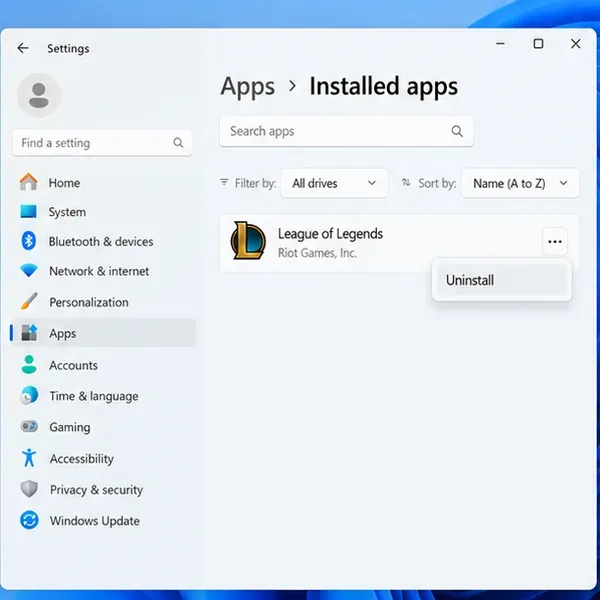Viewport: 600px width, 600px height.
Task: Click into the Search apps field
Action: pyautogui.click(x=346, y=131)
